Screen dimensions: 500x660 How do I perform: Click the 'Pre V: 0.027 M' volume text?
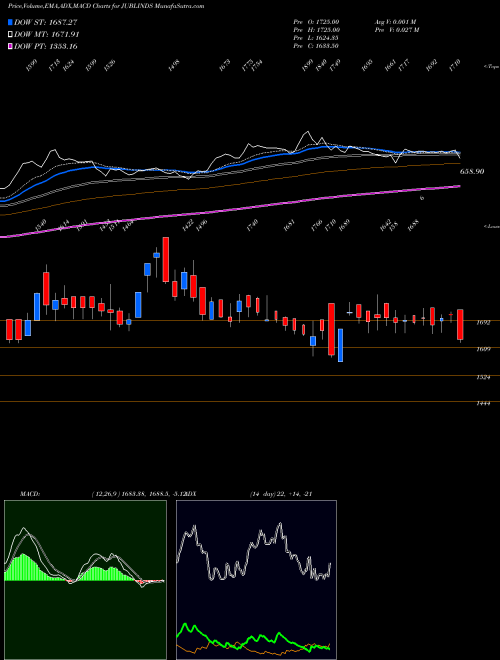(x=396, y=30)
